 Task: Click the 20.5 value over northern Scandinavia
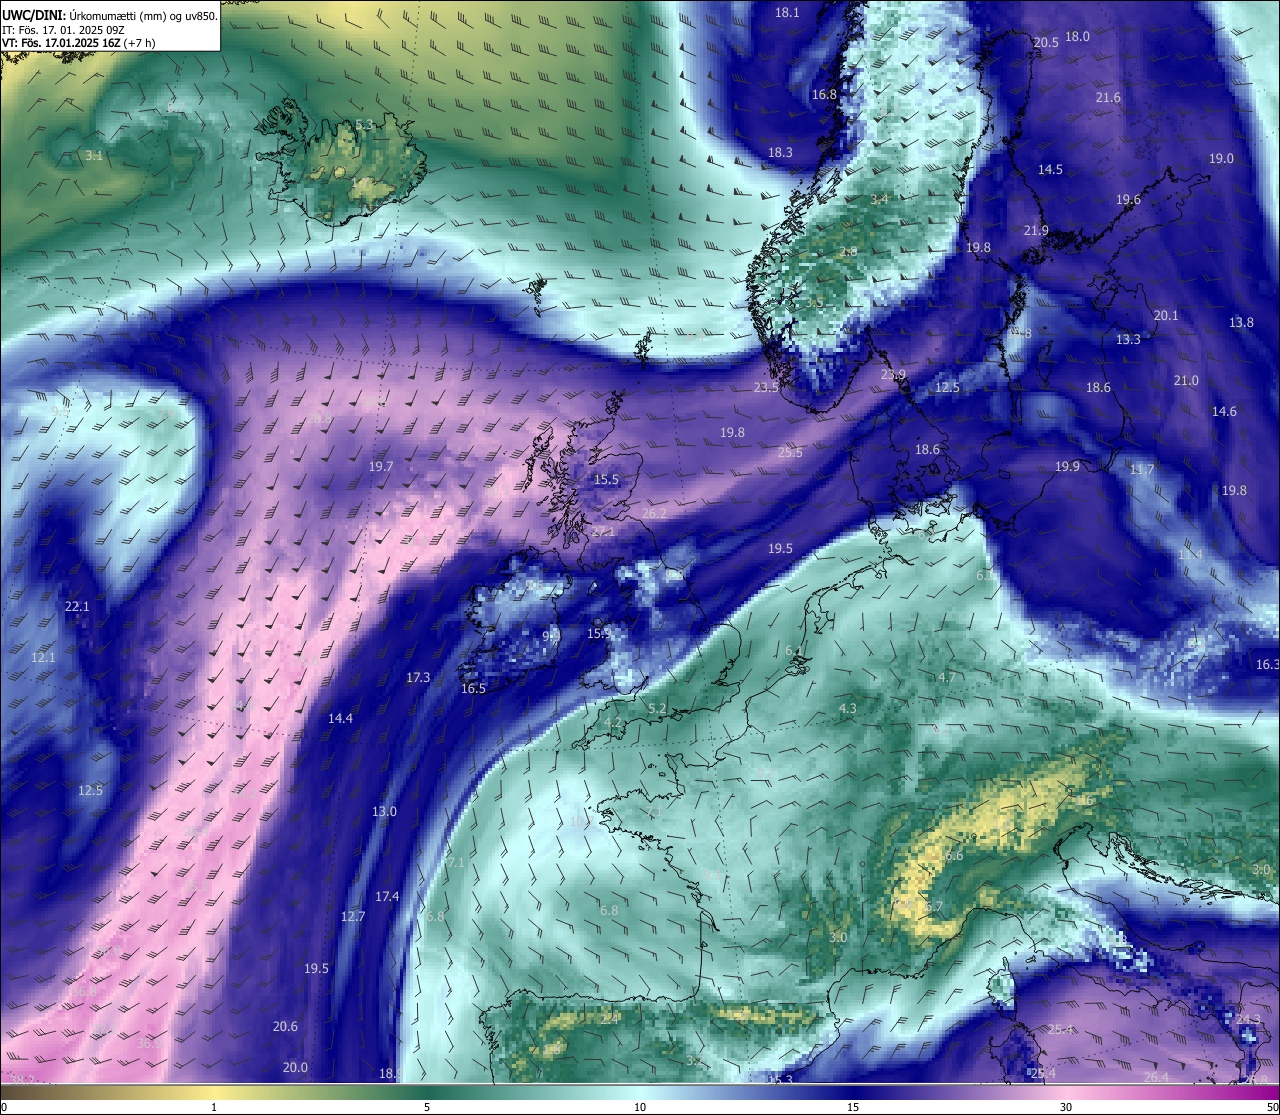(1046, 42)
